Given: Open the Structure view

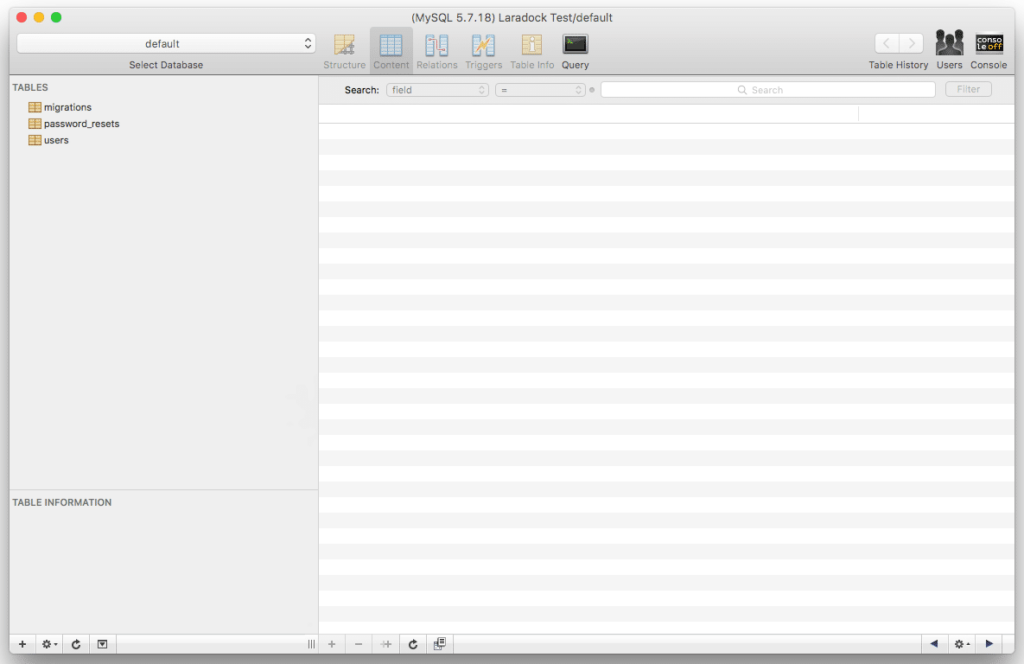Looking at the screenshot, I should (344, 51).
